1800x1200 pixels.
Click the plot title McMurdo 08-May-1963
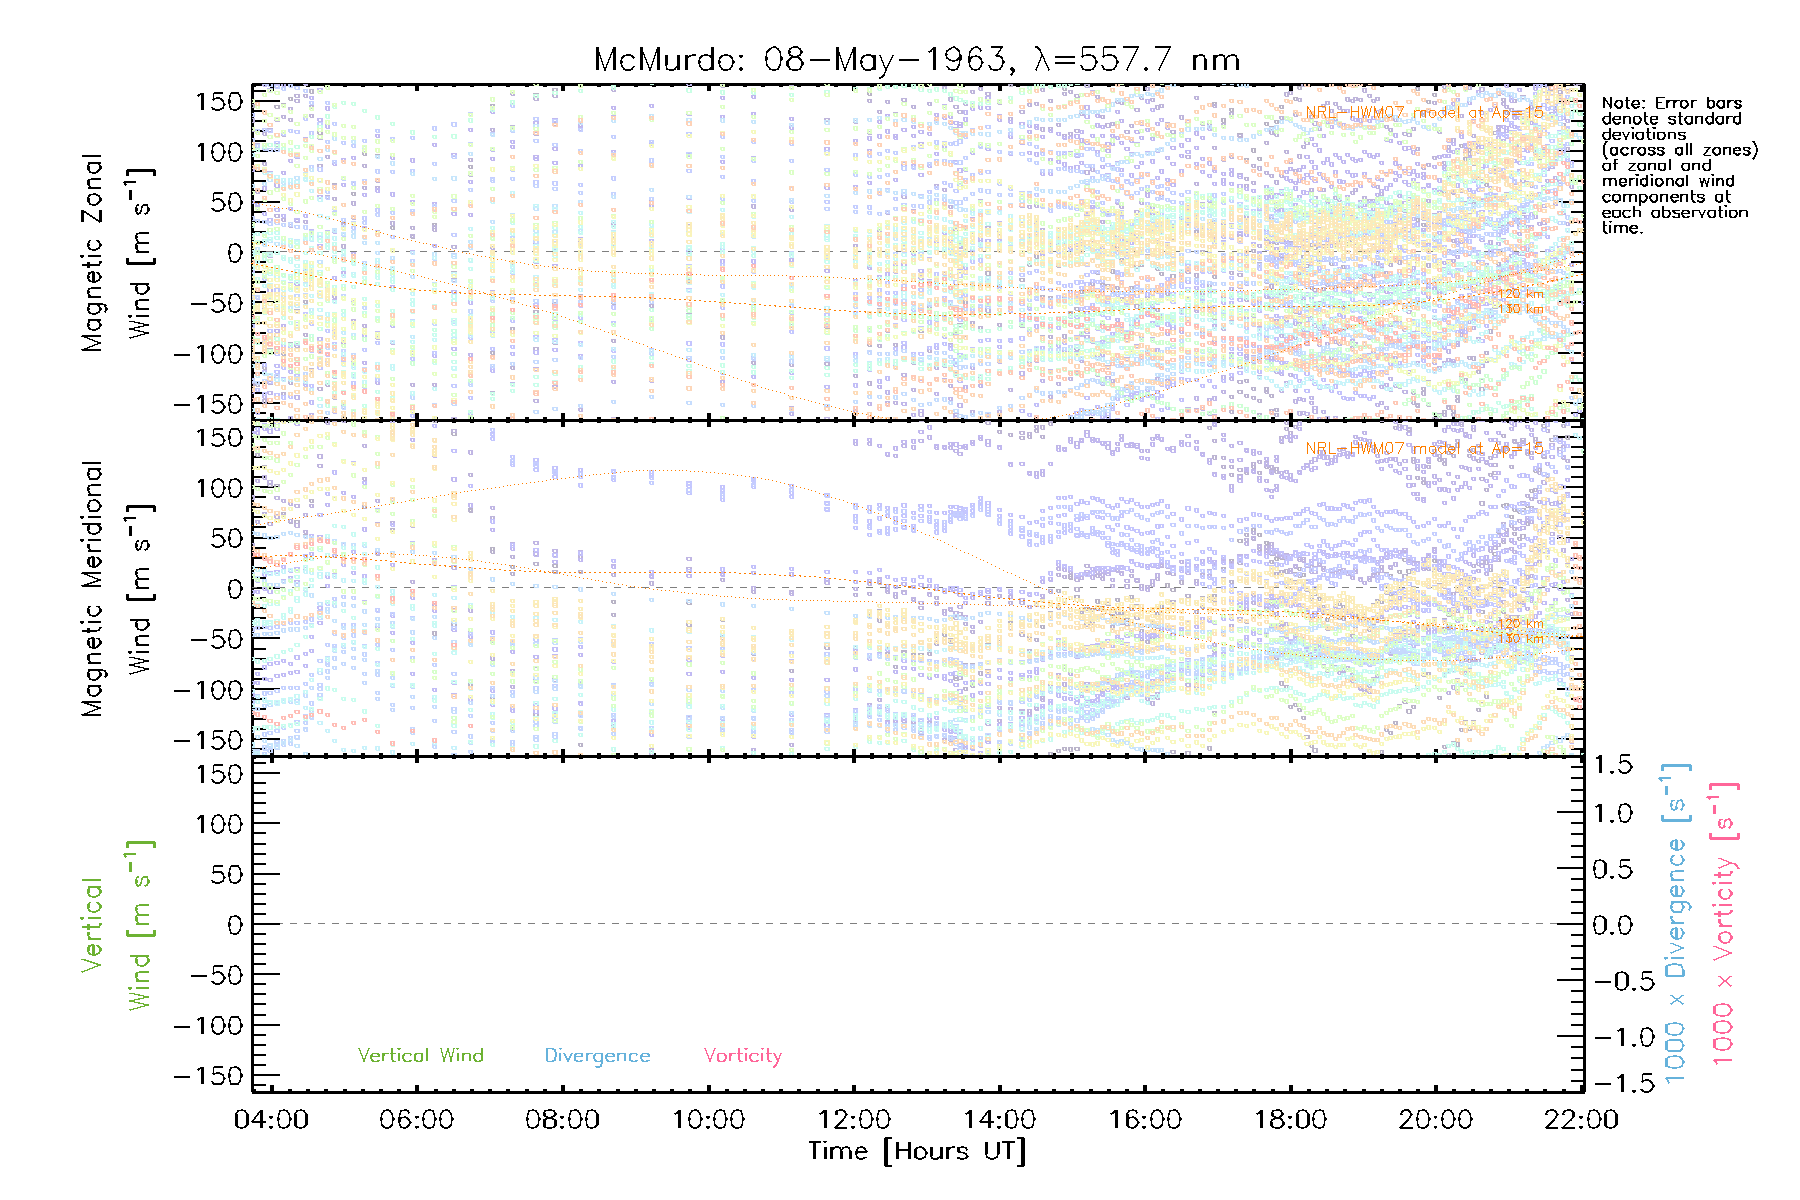[x=916, y=60]
